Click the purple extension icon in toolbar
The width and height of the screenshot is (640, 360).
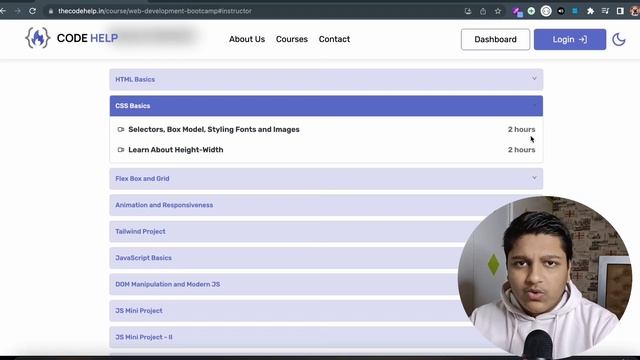tap(517, 11)
